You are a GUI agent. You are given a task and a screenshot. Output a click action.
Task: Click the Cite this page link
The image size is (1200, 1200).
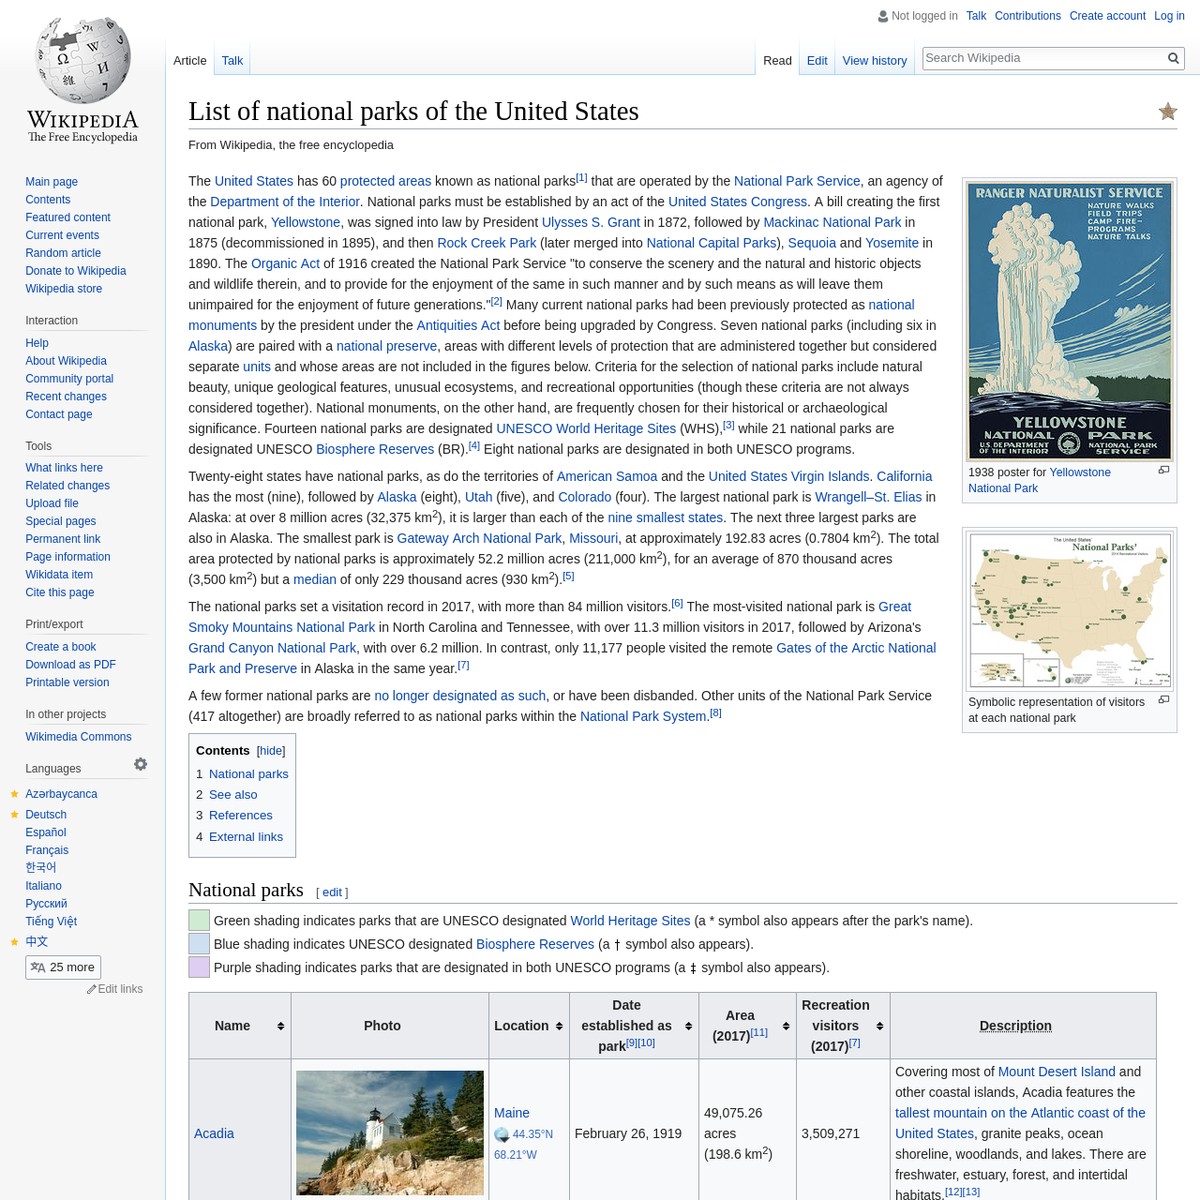[60, 593]
